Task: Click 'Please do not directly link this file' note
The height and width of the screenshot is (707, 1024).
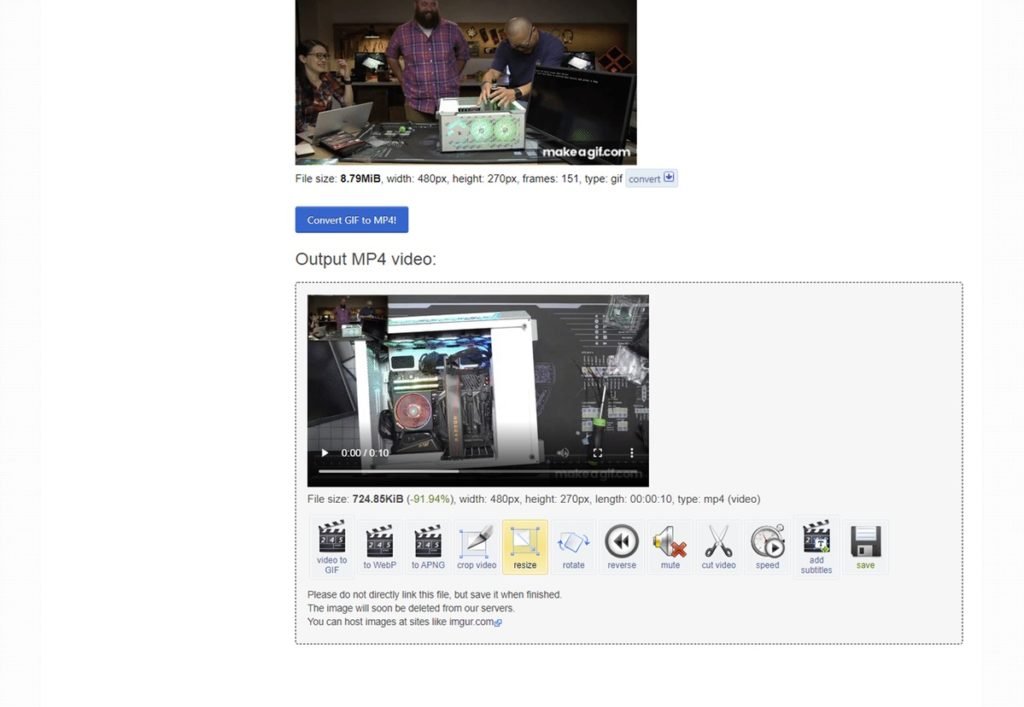Action: click(x=434, y=595)
